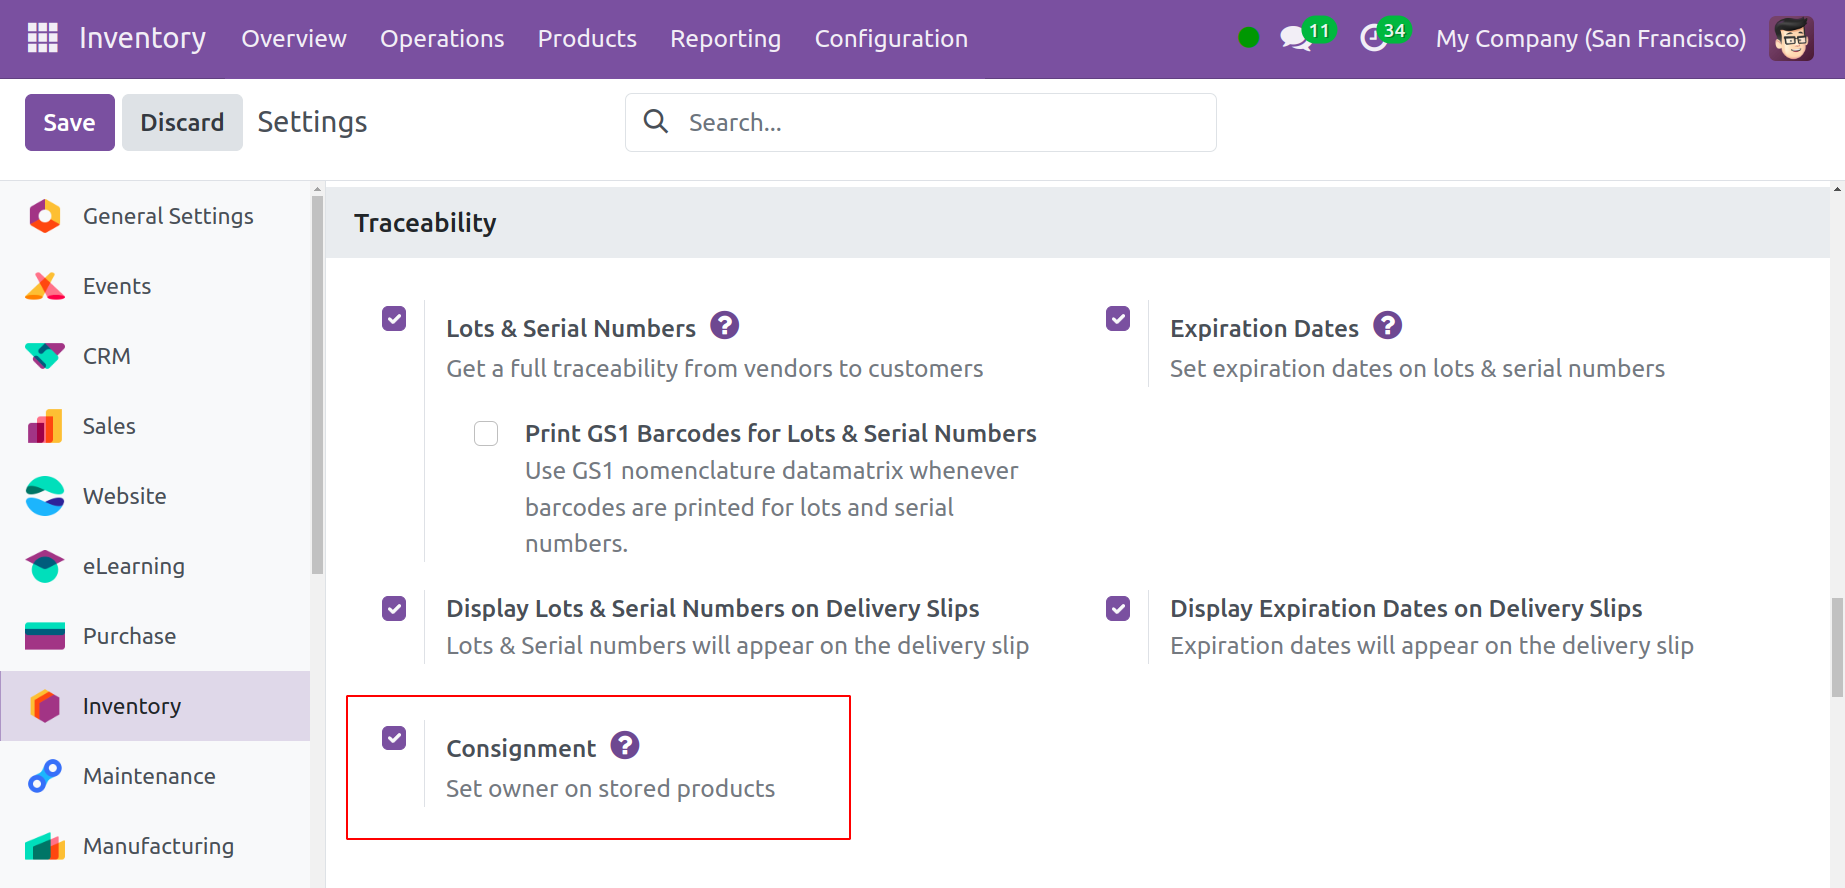This screenshot has width=1845, height=888.
Task: Open the chat messages icon with 11 badge
Action: point(1296,38)
